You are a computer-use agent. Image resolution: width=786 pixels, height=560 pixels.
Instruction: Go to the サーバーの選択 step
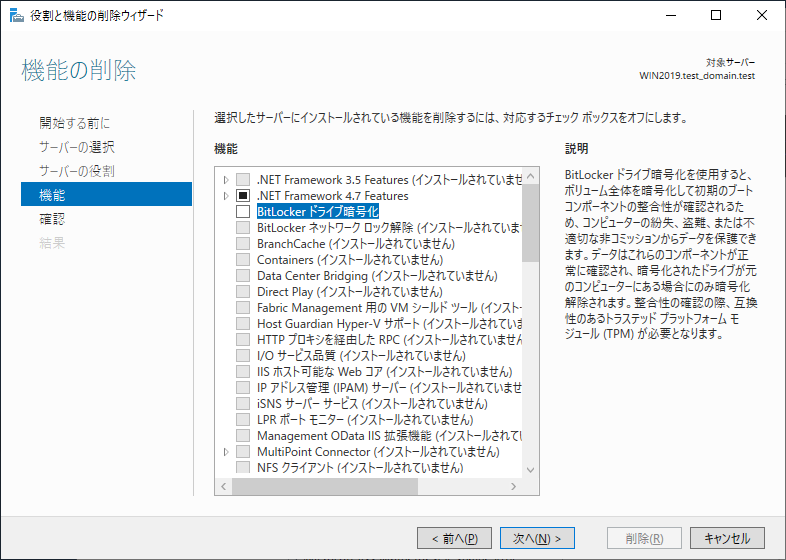tap(77, 147)
